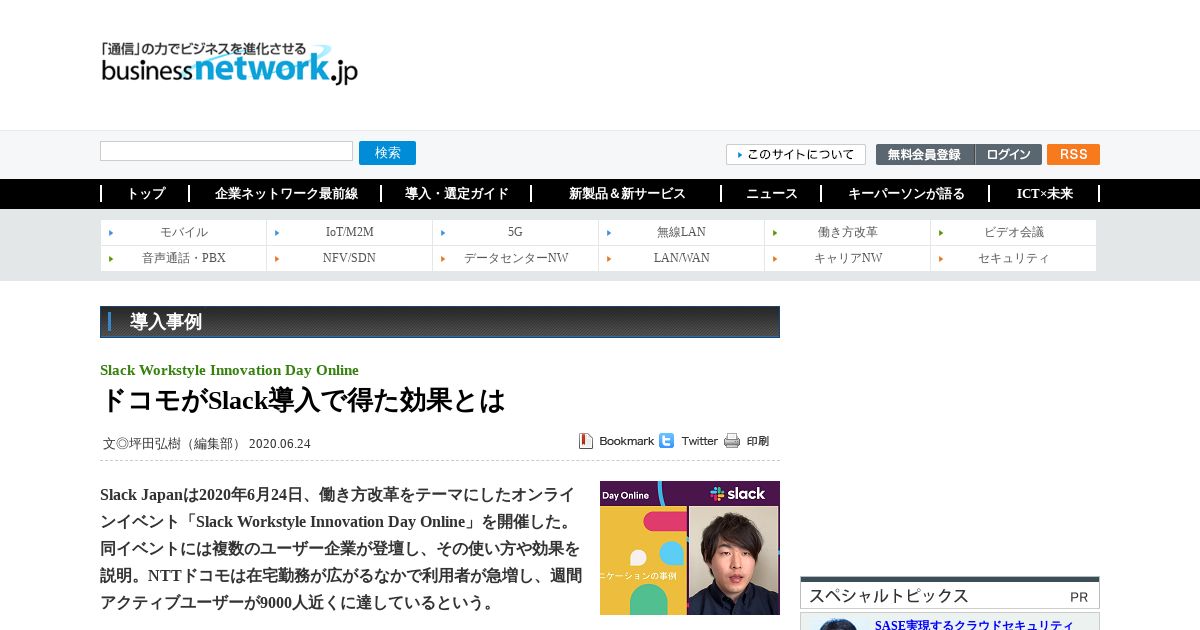The width and height of the screenshot is (1200, 630).
Task: Open 導入・選定ガイド menu item
Action: pos(456,194)
